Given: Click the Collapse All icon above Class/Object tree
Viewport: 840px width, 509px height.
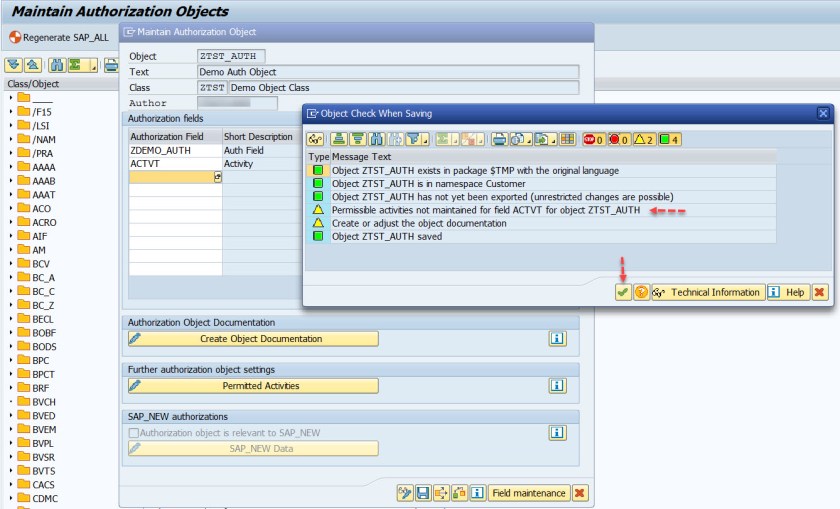Looking at the screenshot, I should point(32,65).
